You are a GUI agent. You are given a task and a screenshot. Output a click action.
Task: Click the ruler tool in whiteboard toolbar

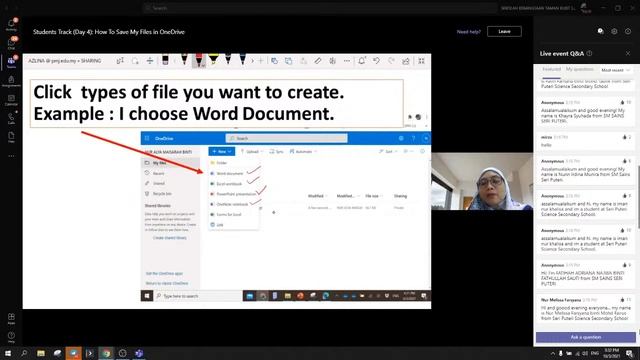tap(318, 61)
